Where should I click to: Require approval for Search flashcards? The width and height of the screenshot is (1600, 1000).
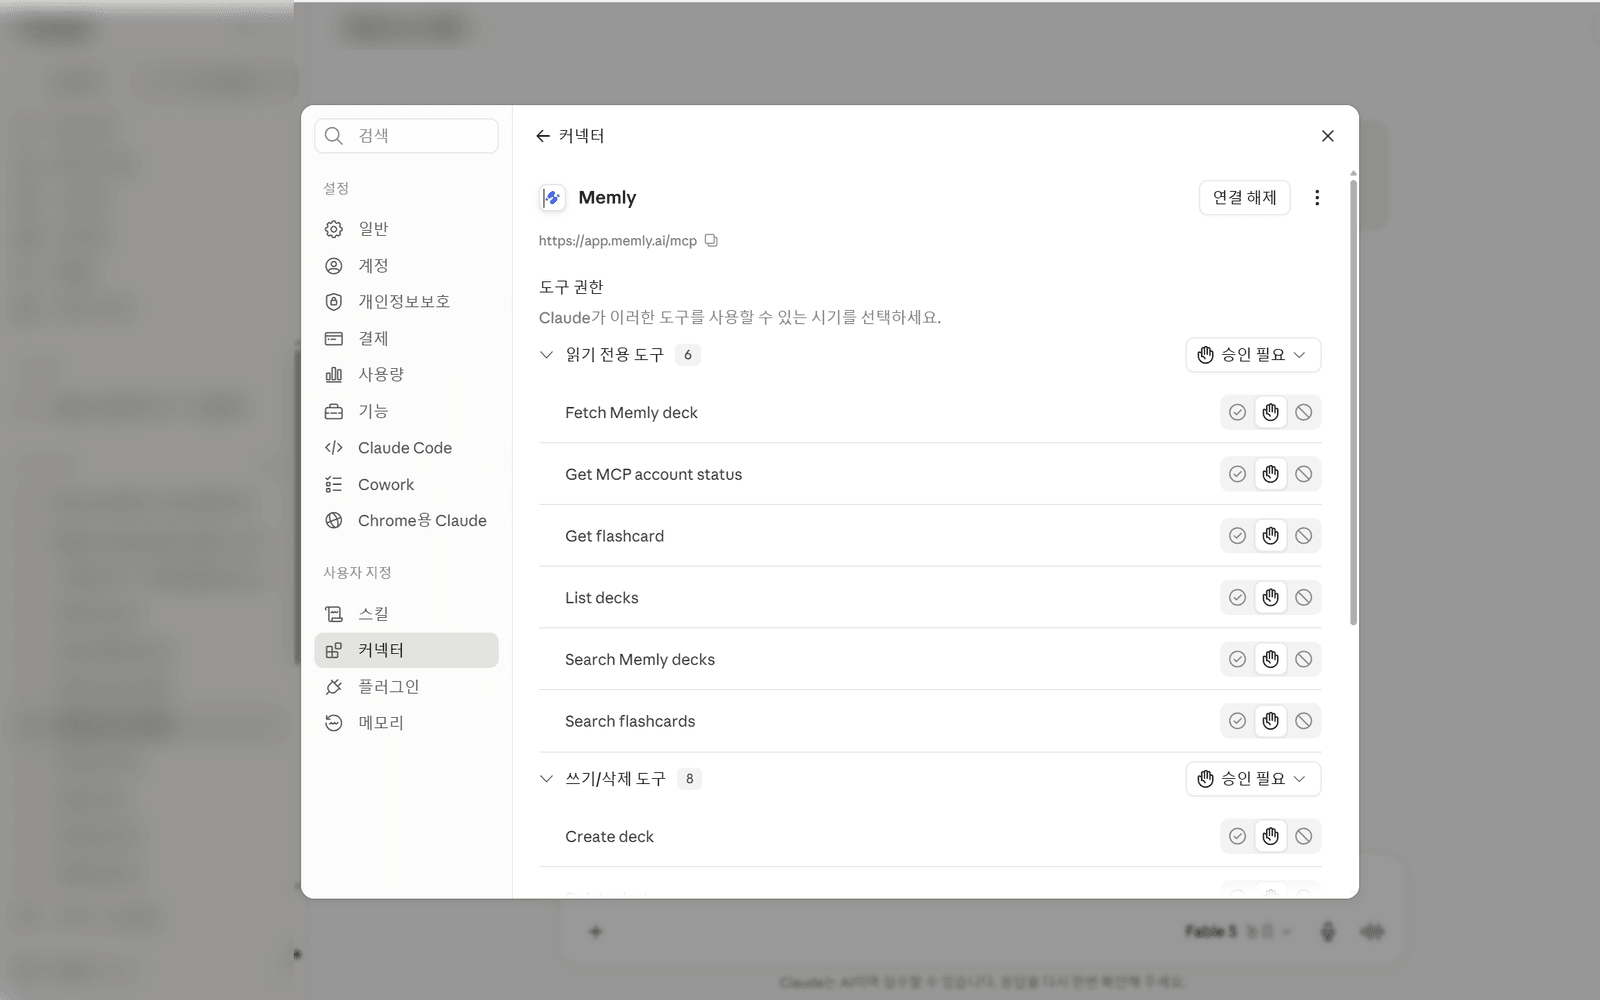point(1270,721)
